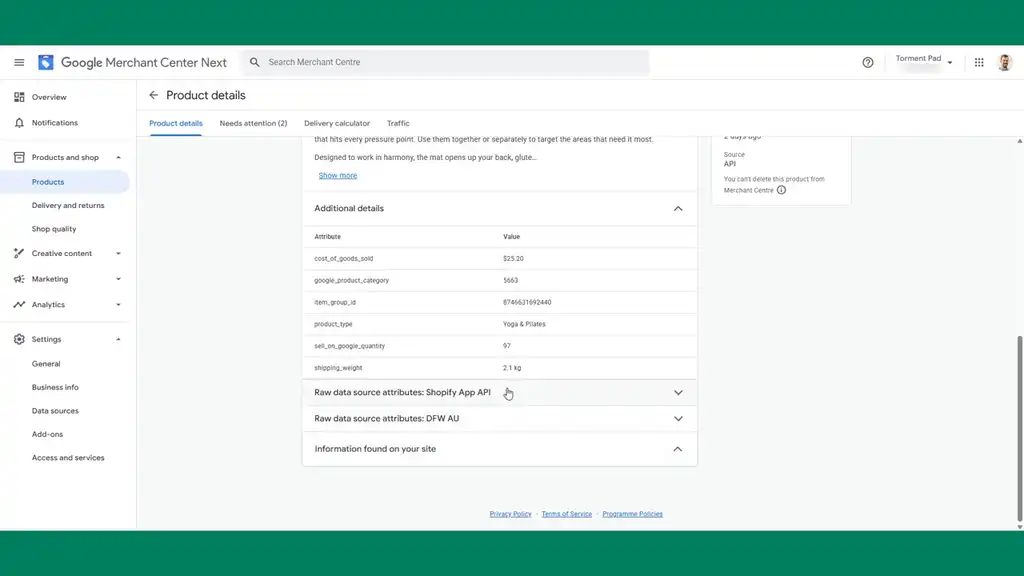Open Overview in the sidebar
1024x576 pixels.
(x=49, y=97)
